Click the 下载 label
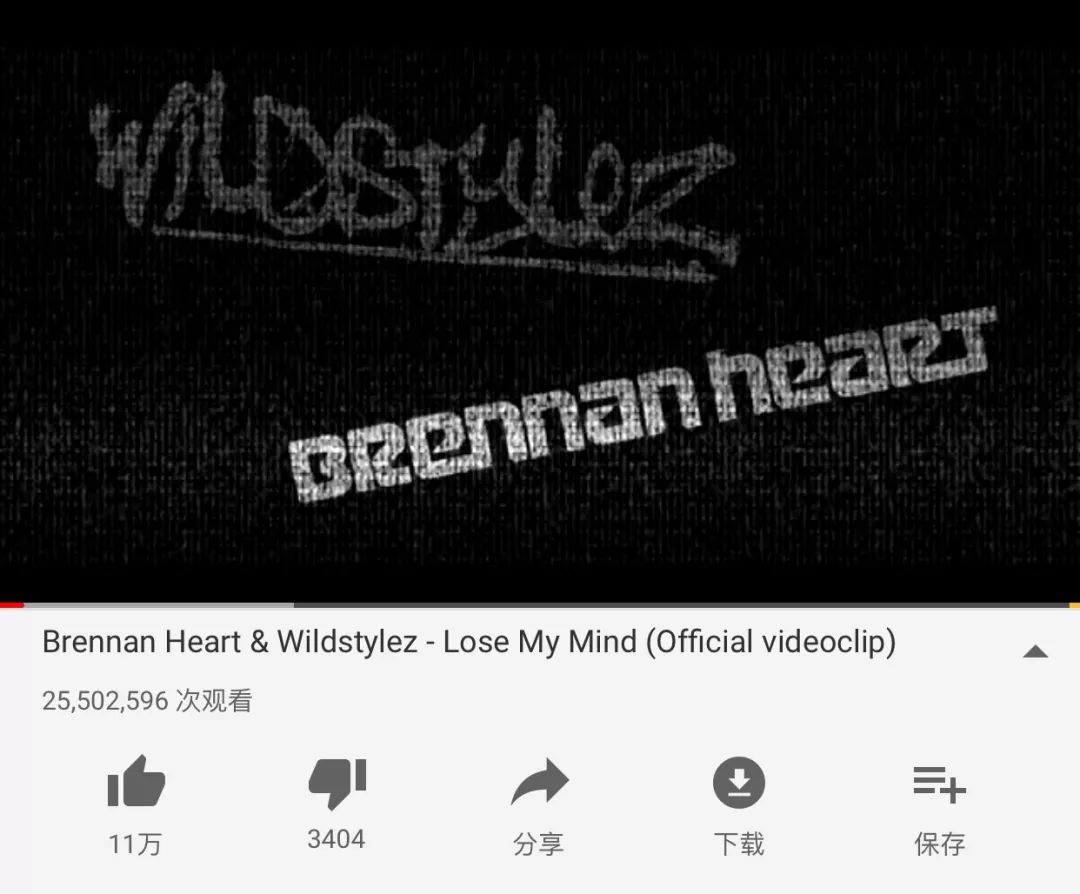This screenshot has height=894, width=1080. (739, 844)
